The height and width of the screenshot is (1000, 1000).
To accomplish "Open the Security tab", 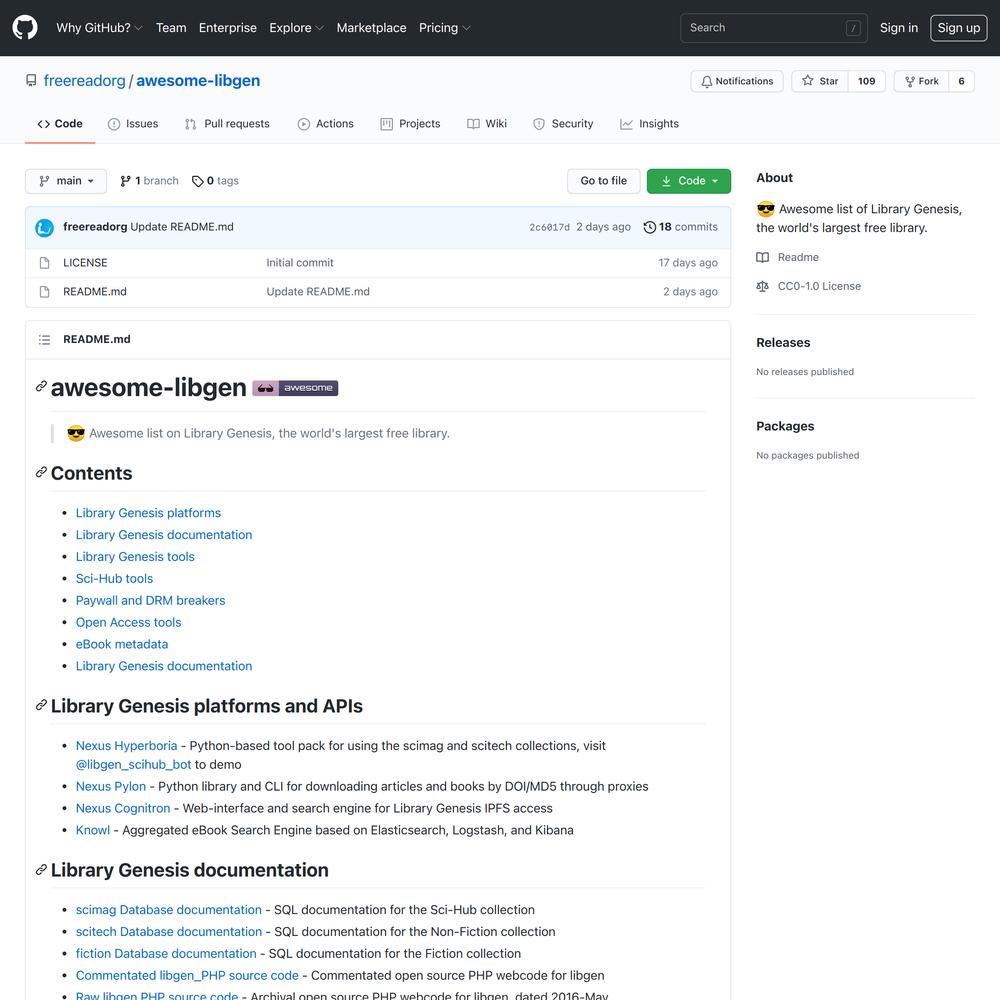I will point(563,124).
